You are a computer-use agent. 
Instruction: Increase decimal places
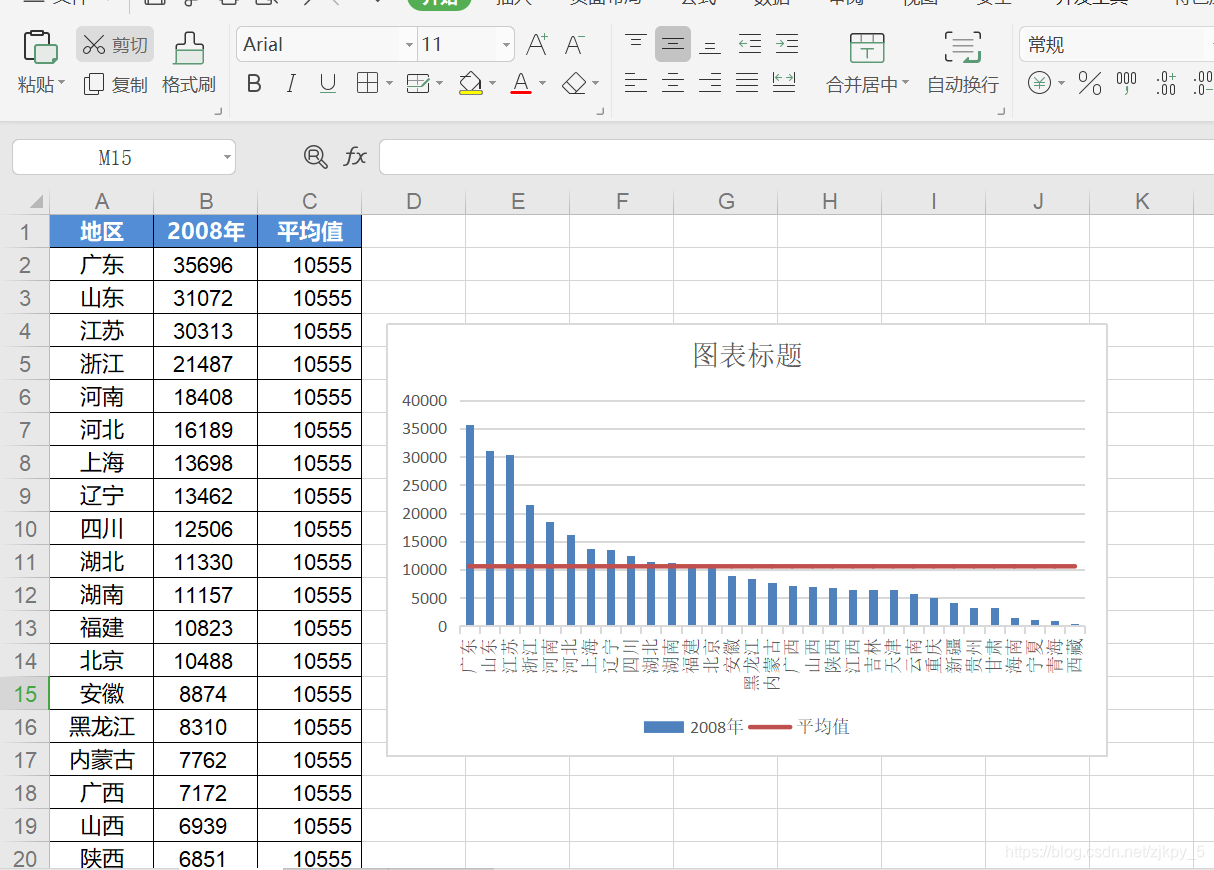coord(1166,84)
